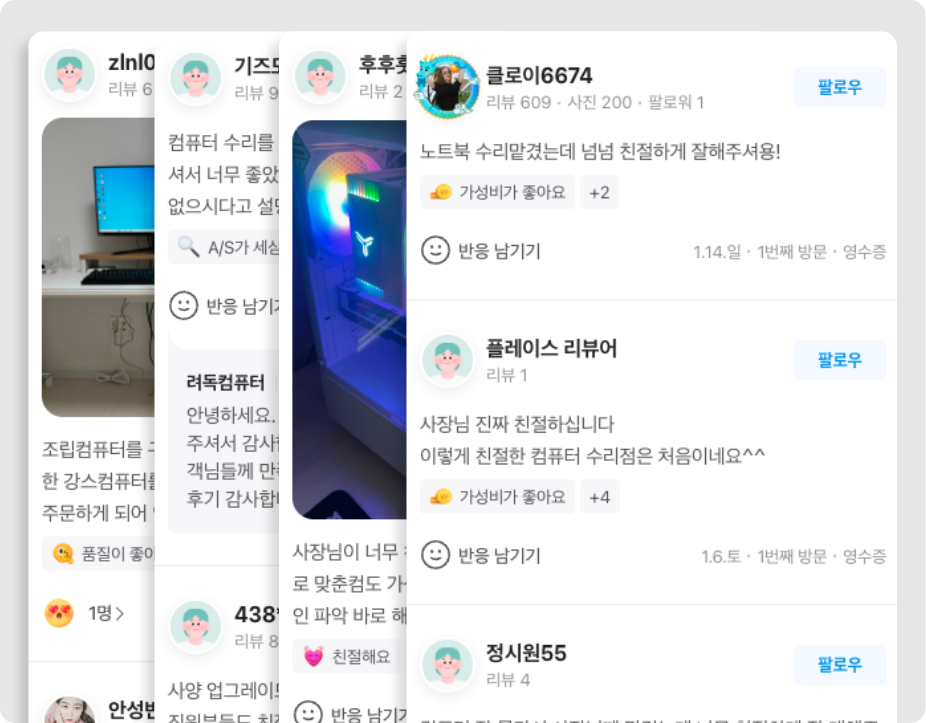Select the 품질이 좋아요 tag chip

coord(99,553)
